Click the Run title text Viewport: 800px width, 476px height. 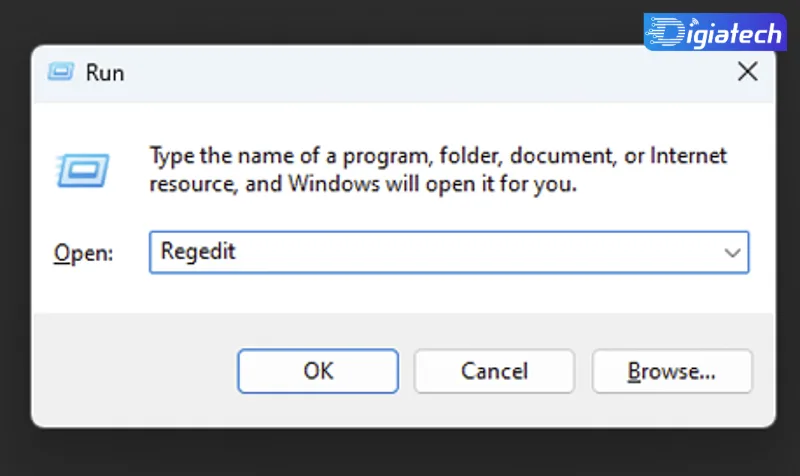pyautogui.click(x=105, y=72)
